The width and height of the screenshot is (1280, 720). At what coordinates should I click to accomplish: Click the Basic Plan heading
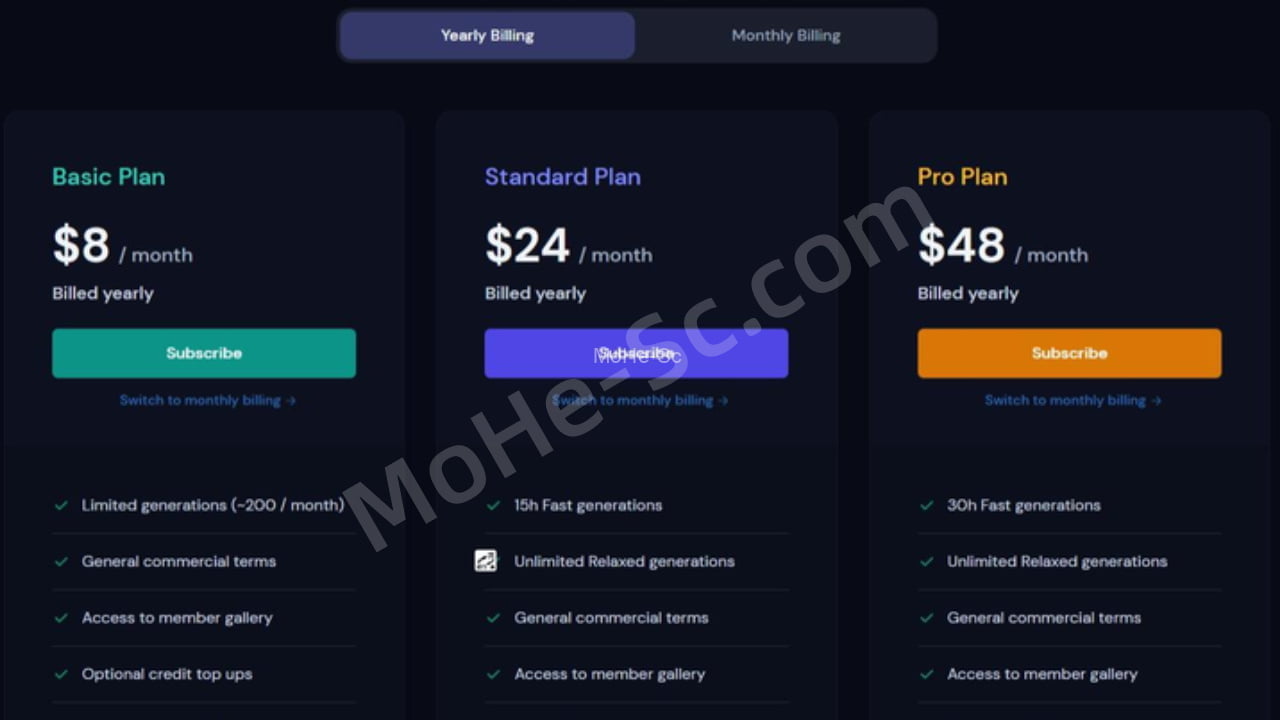(x=108, y=177)
